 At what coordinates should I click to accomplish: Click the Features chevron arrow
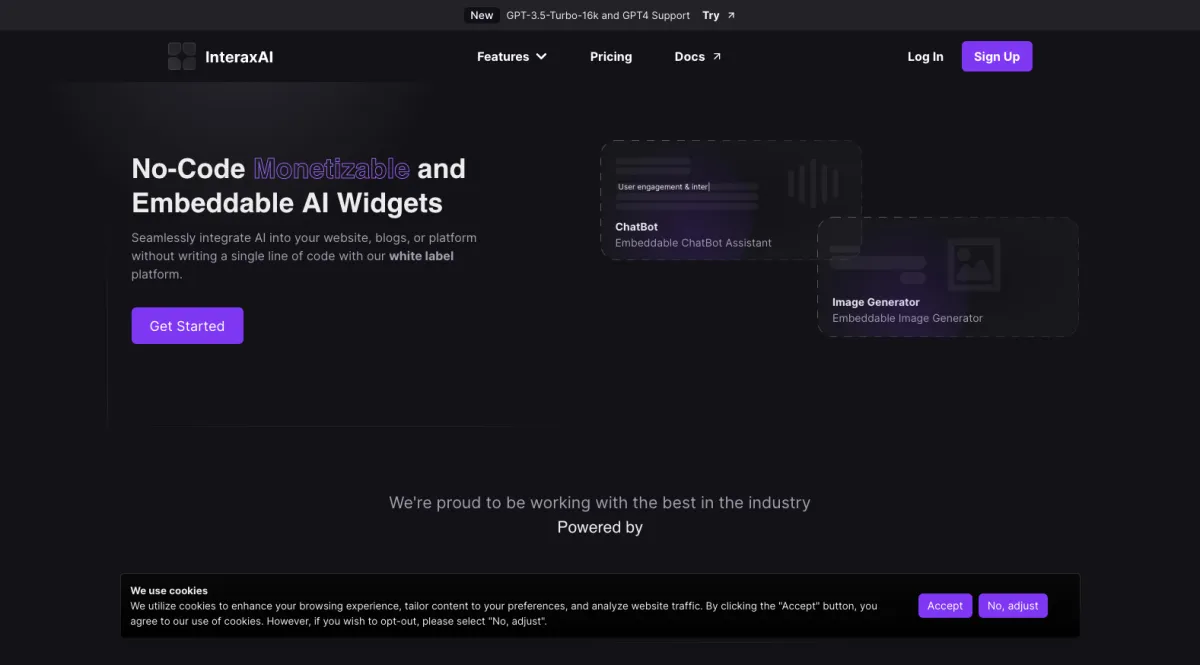pyautogui.click(x=542, y=57)
